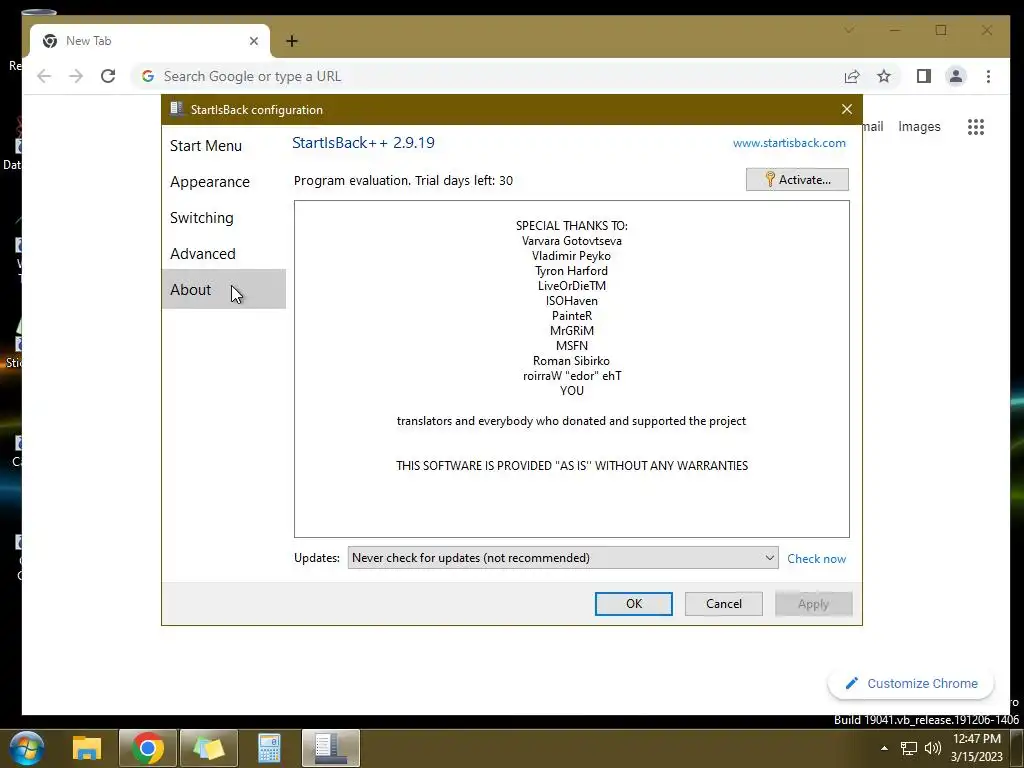Click the Google icon in address bar
The width and height of the screenshot is (1024, 768).
pyautogui.click(x=148, y=76)
